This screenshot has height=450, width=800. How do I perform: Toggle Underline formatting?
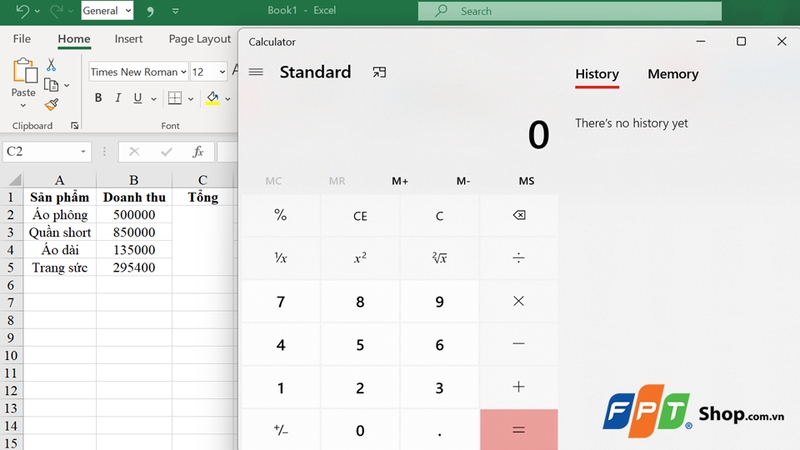point(137,98)
